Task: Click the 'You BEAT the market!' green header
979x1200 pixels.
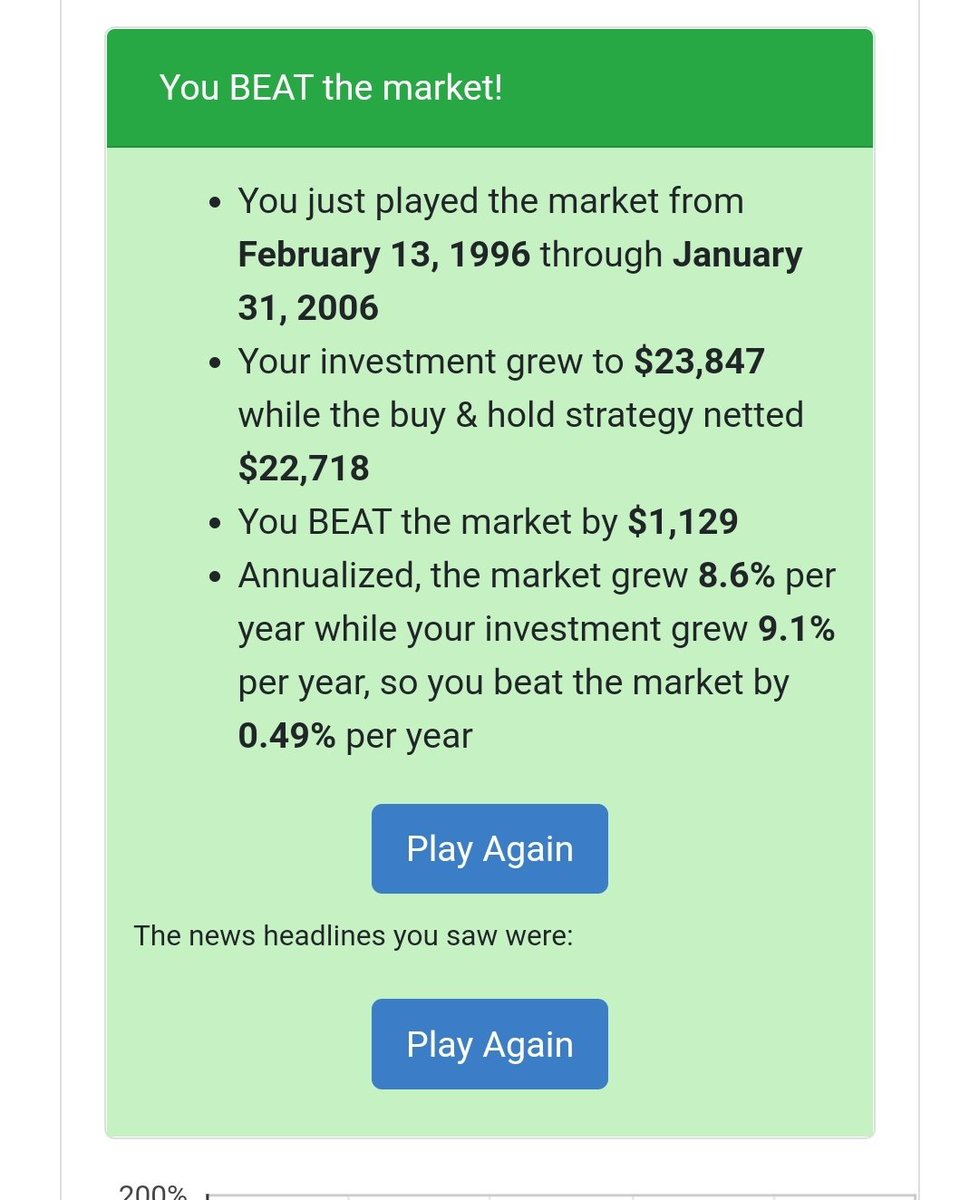Action: pyautogui.click(x=489, y=88)
